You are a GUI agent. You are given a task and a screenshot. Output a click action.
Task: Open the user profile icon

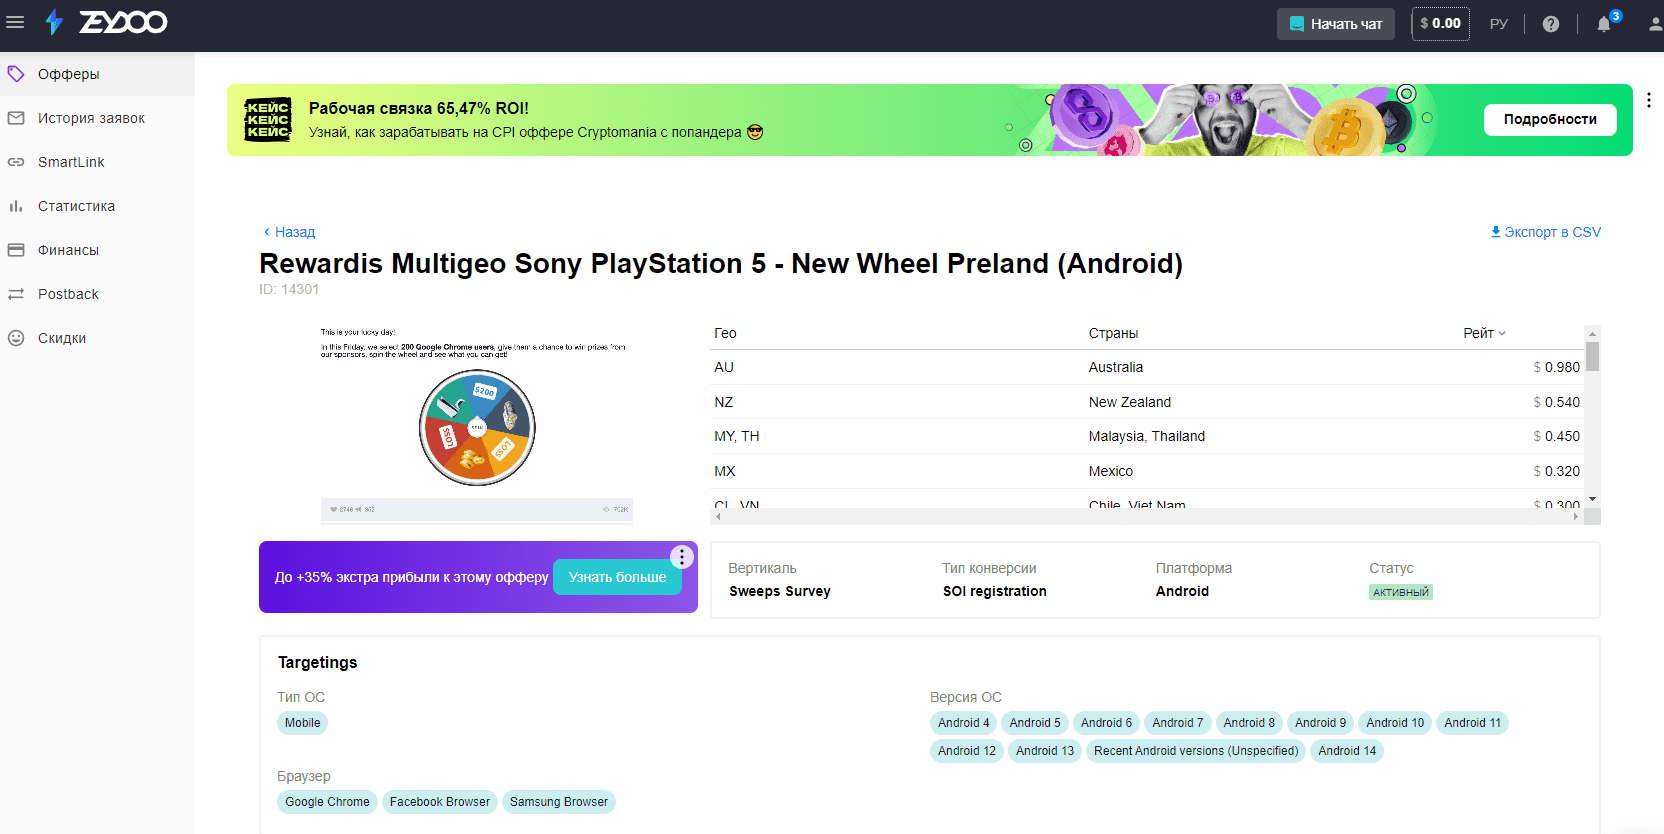1656,24
